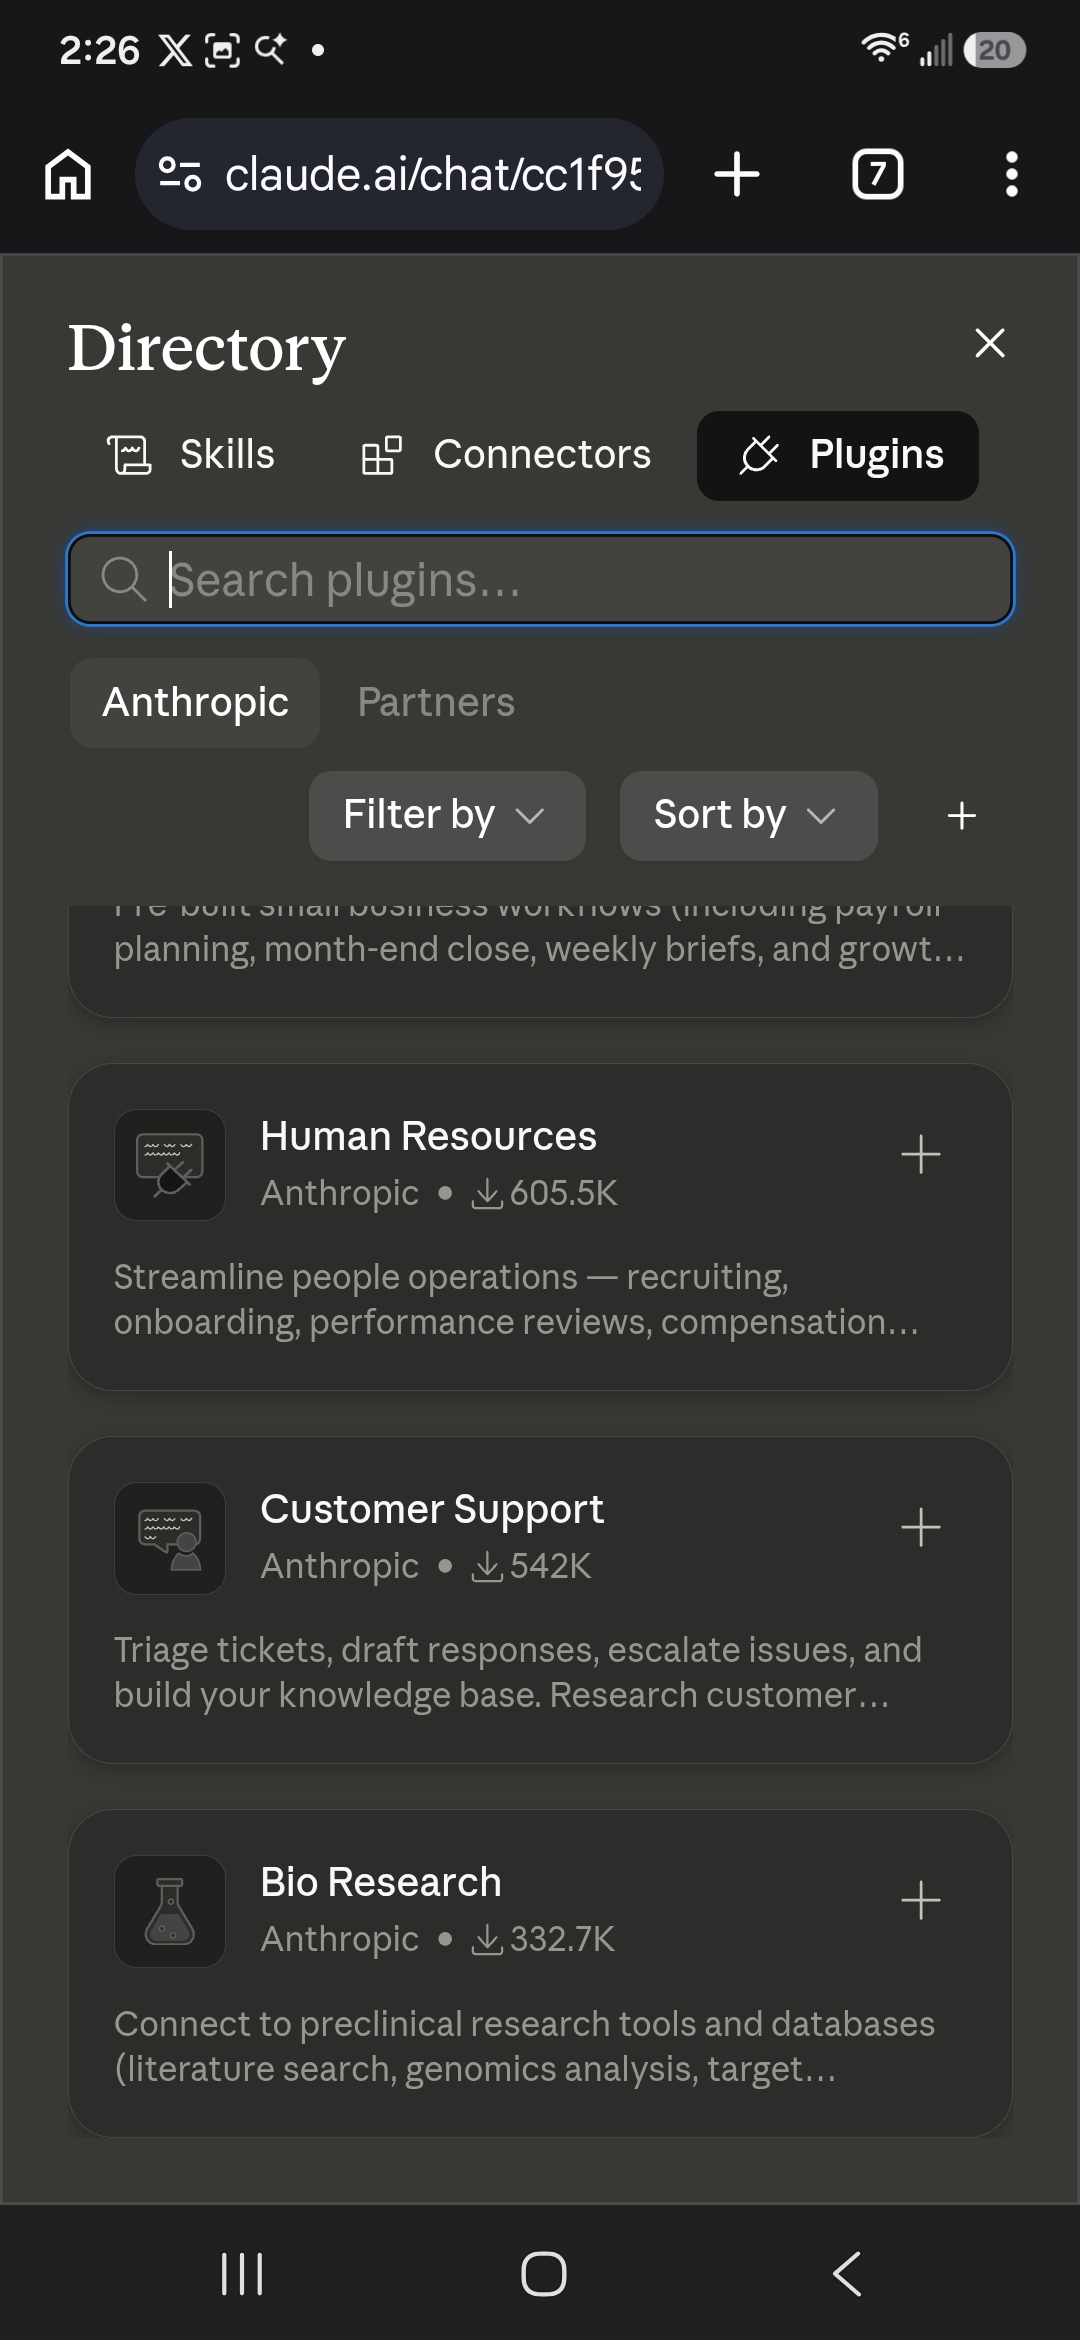This screenshot has width=1080, height=2340.
Task: Select the Anthropic filter chip
Action: click(x=195, y=702)
